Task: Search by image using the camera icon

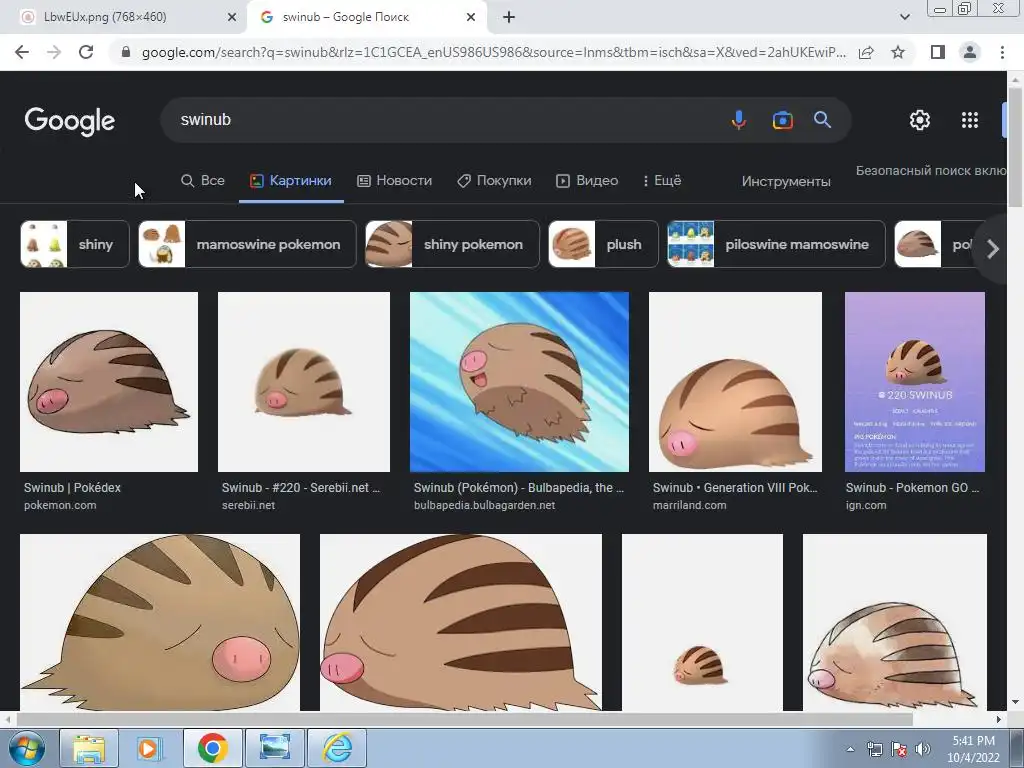Action: [x=782, y=120]
